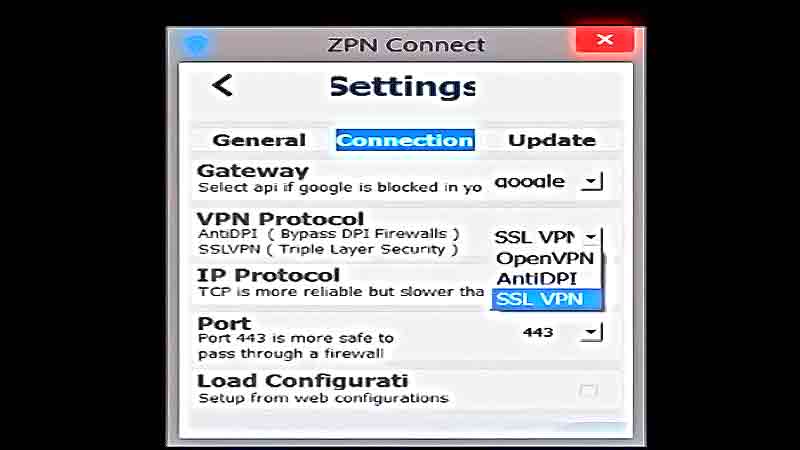Click the blue ZPN shield logo
Viewport: 800px width, 450px height.
[196, 44]
